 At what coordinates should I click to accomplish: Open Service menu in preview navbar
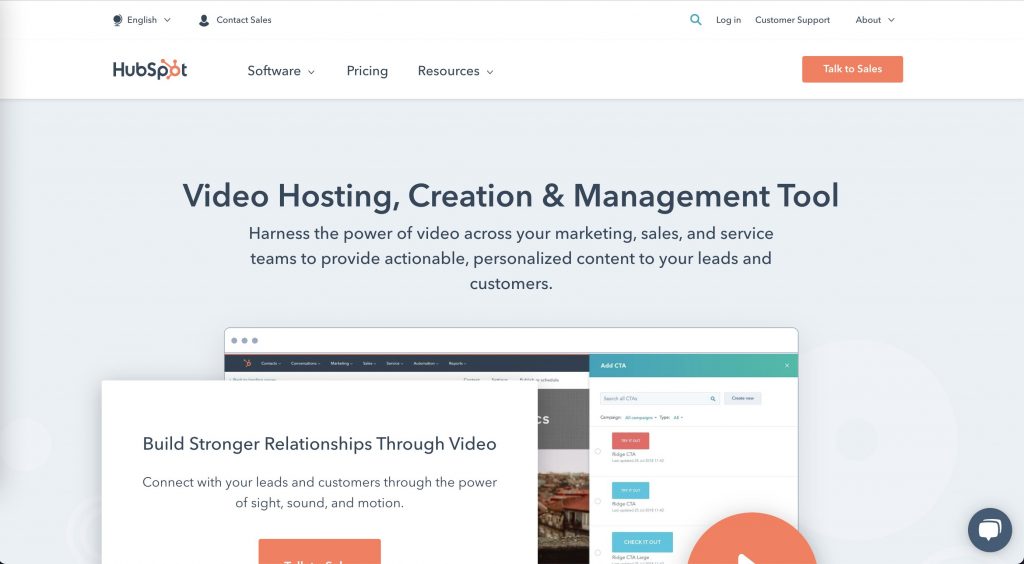click(x=394, y=363)
